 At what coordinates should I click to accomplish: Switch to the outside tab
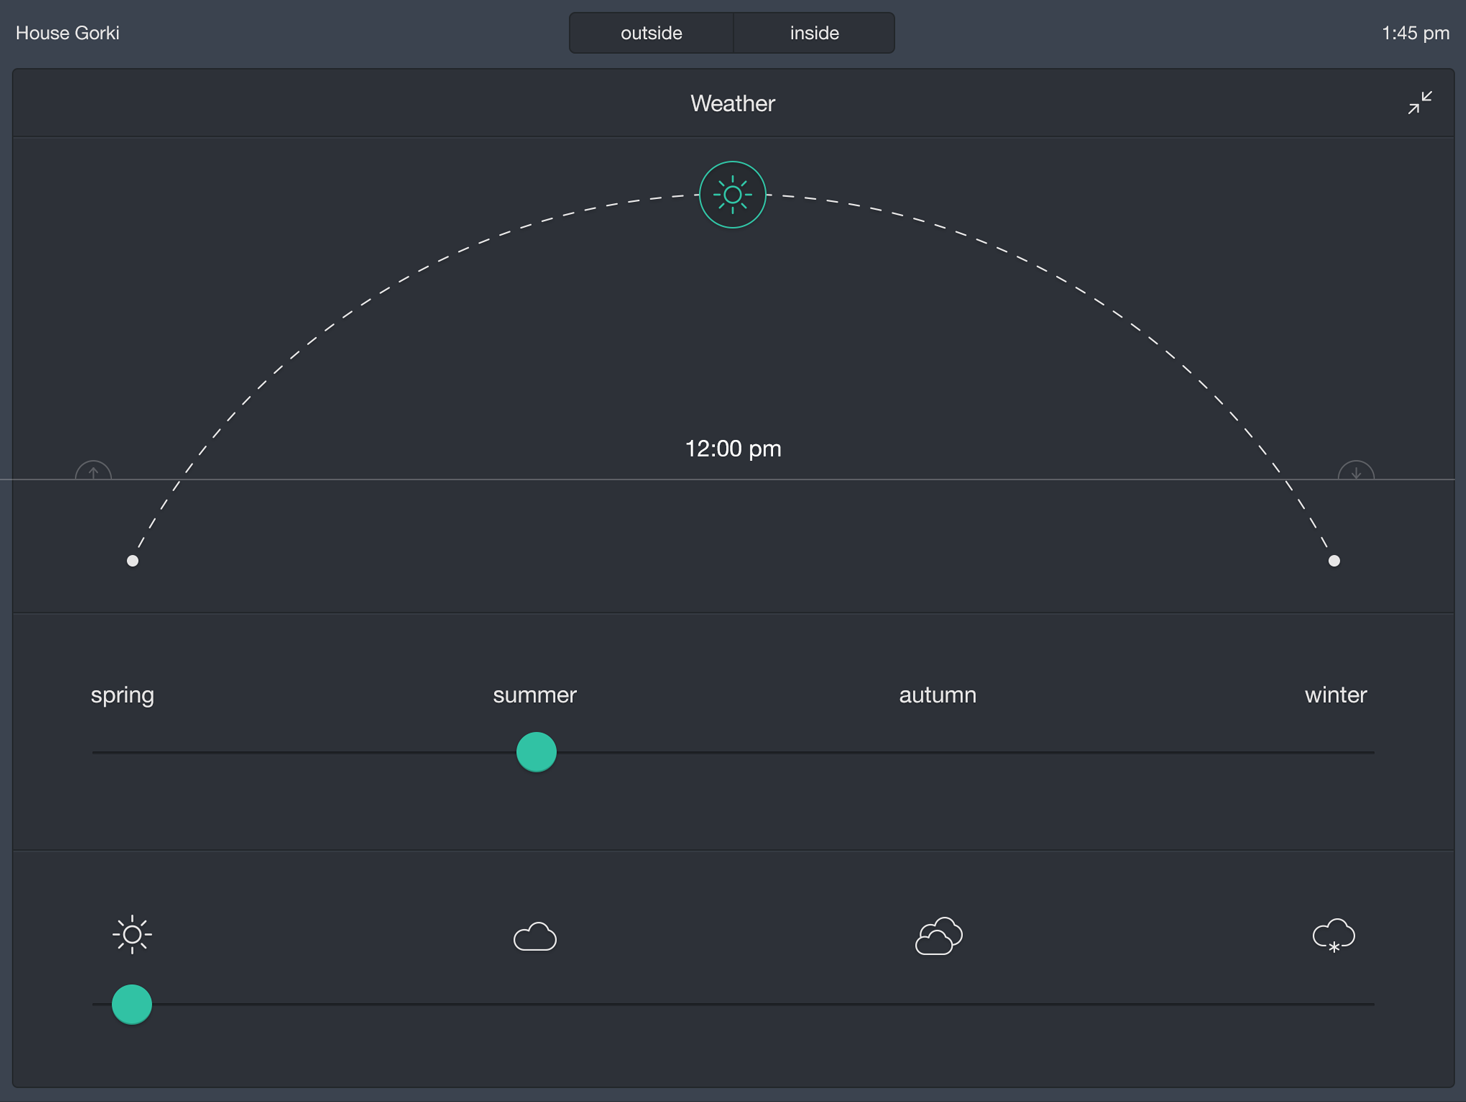click(x=651, y=33)
